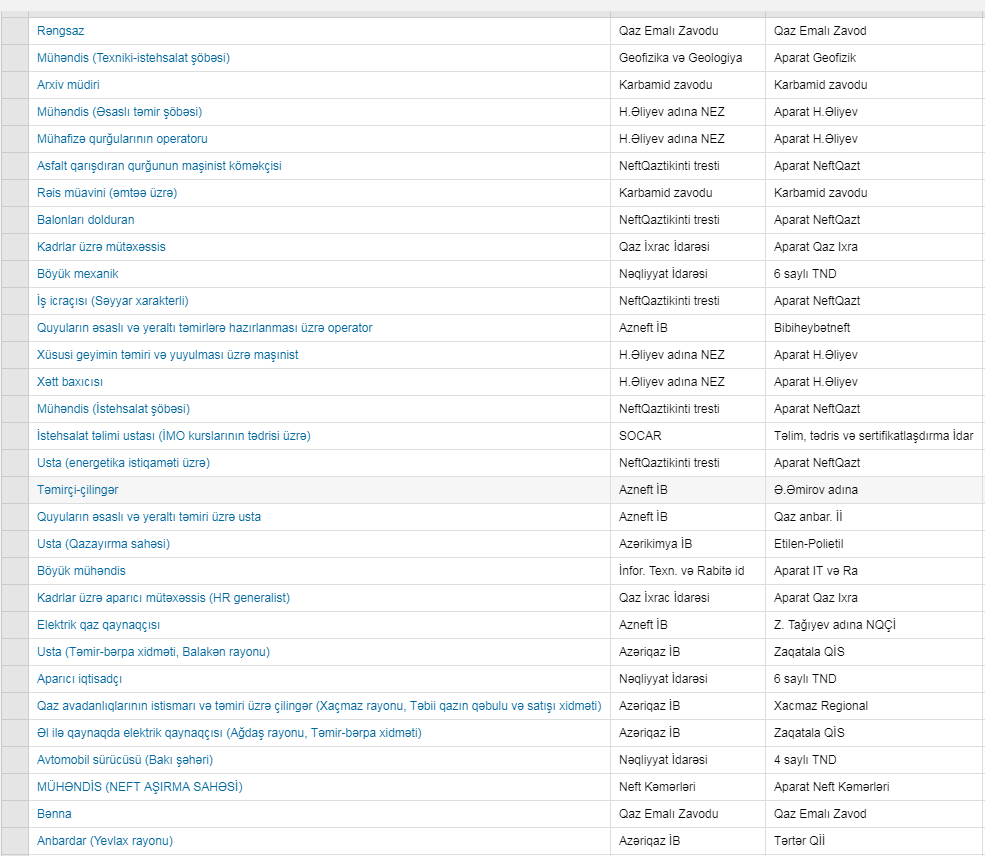Open Mühafizə qurğularının operatoru link
The height and width of the screenshot is (856, 985).
tap(122, 139)
